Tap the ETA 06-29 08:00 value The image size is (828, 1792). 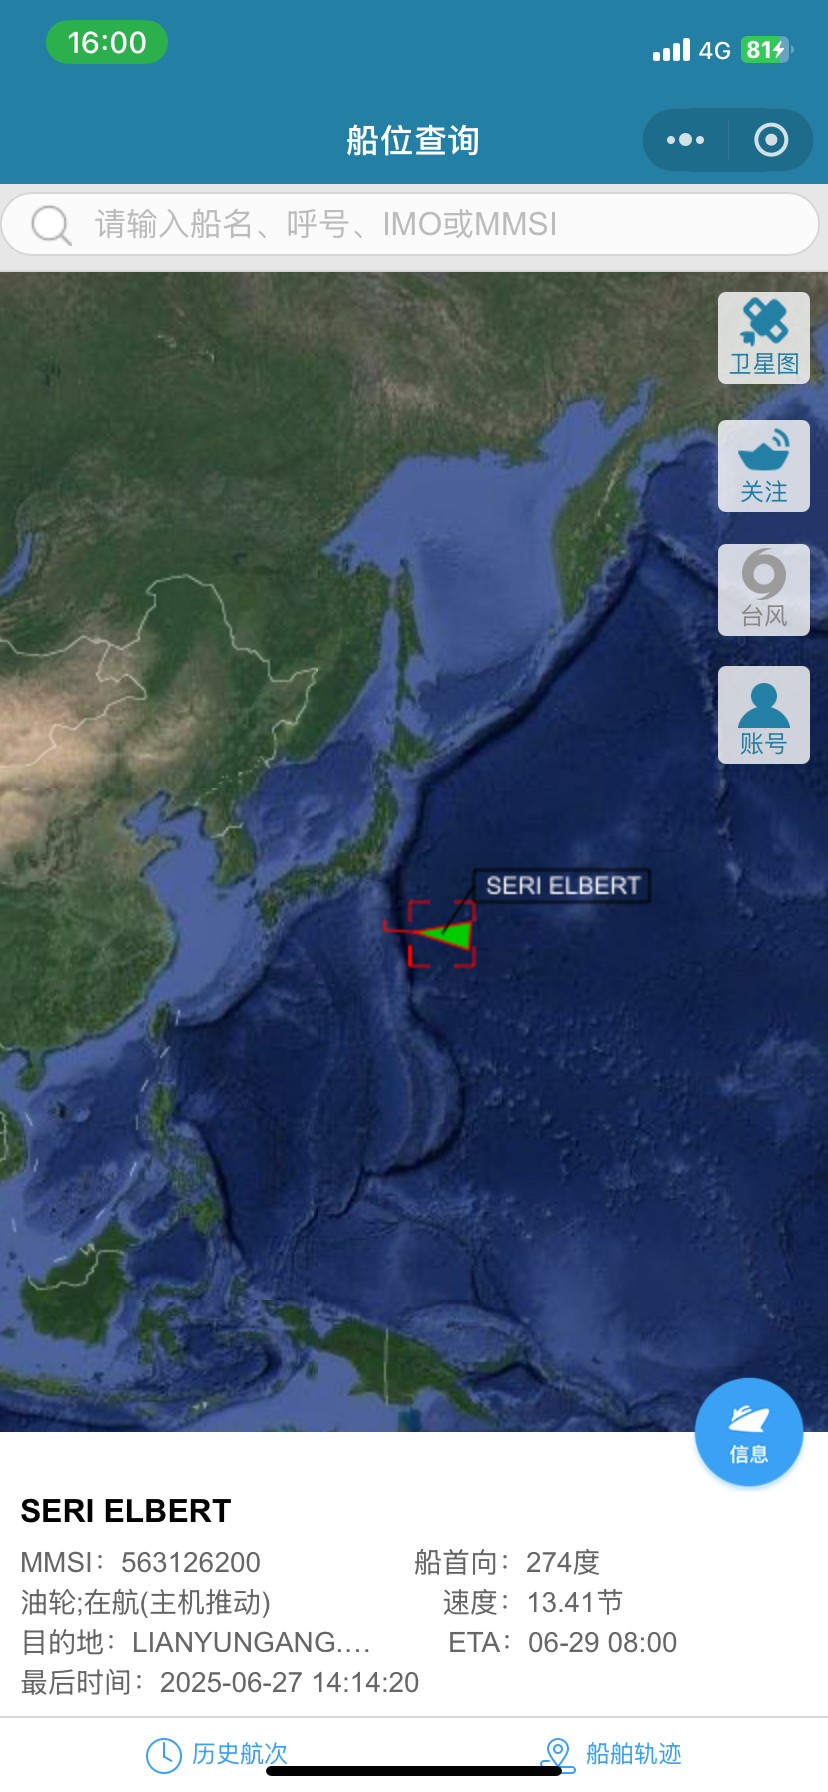point(602,1642)
